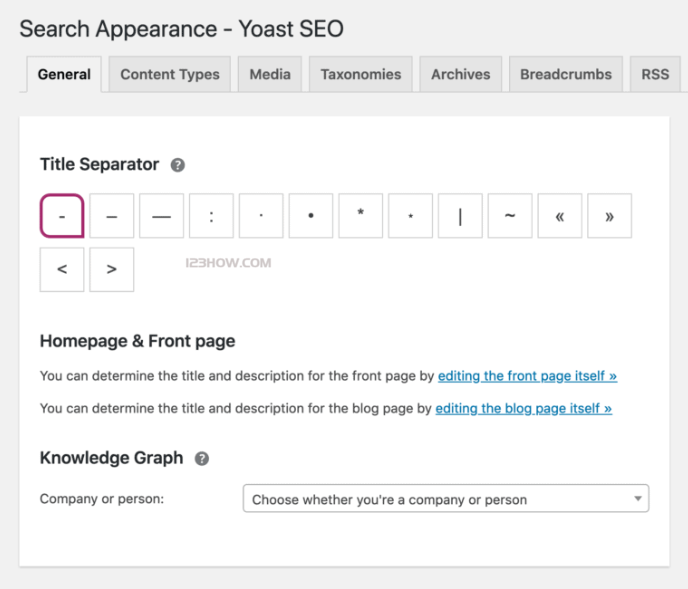
Task: Select the vertical pipe title separator
Action: point(460,216)
